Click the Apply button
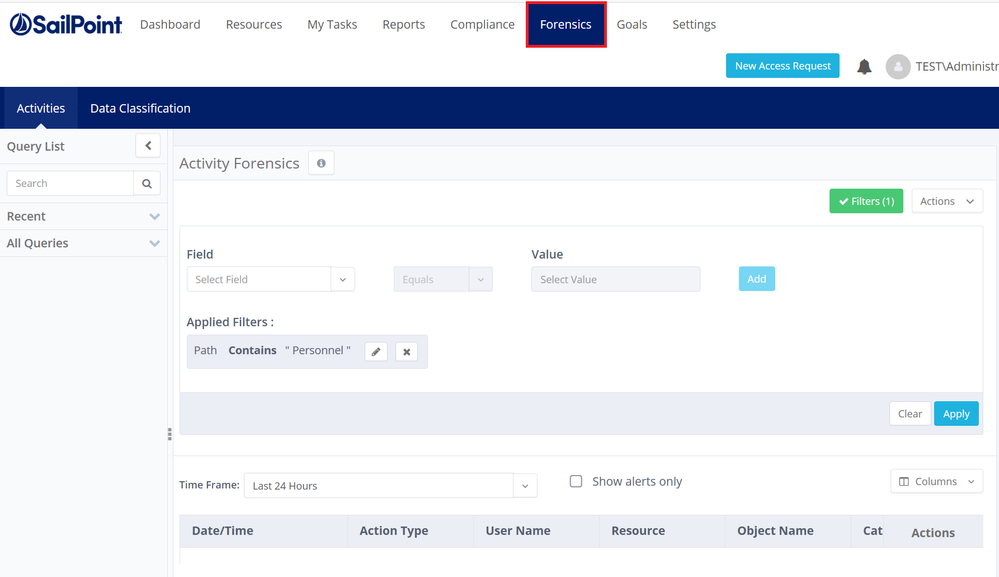999x577 pixels. click(956, 414)
